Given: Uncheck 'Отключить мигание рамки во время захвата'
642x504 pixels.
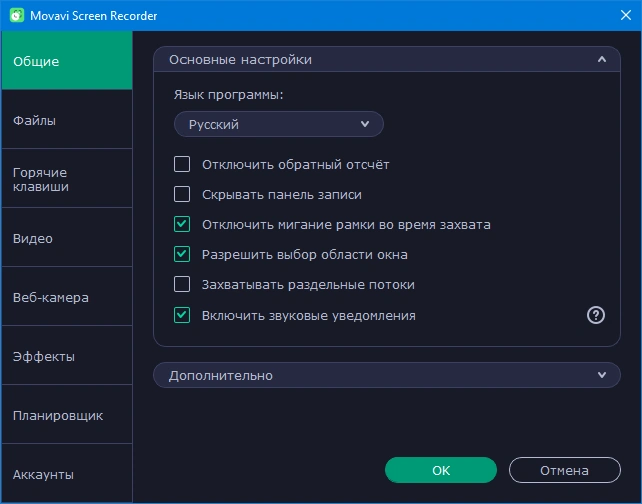Looking at the screenshot, I should pos(182,224).
